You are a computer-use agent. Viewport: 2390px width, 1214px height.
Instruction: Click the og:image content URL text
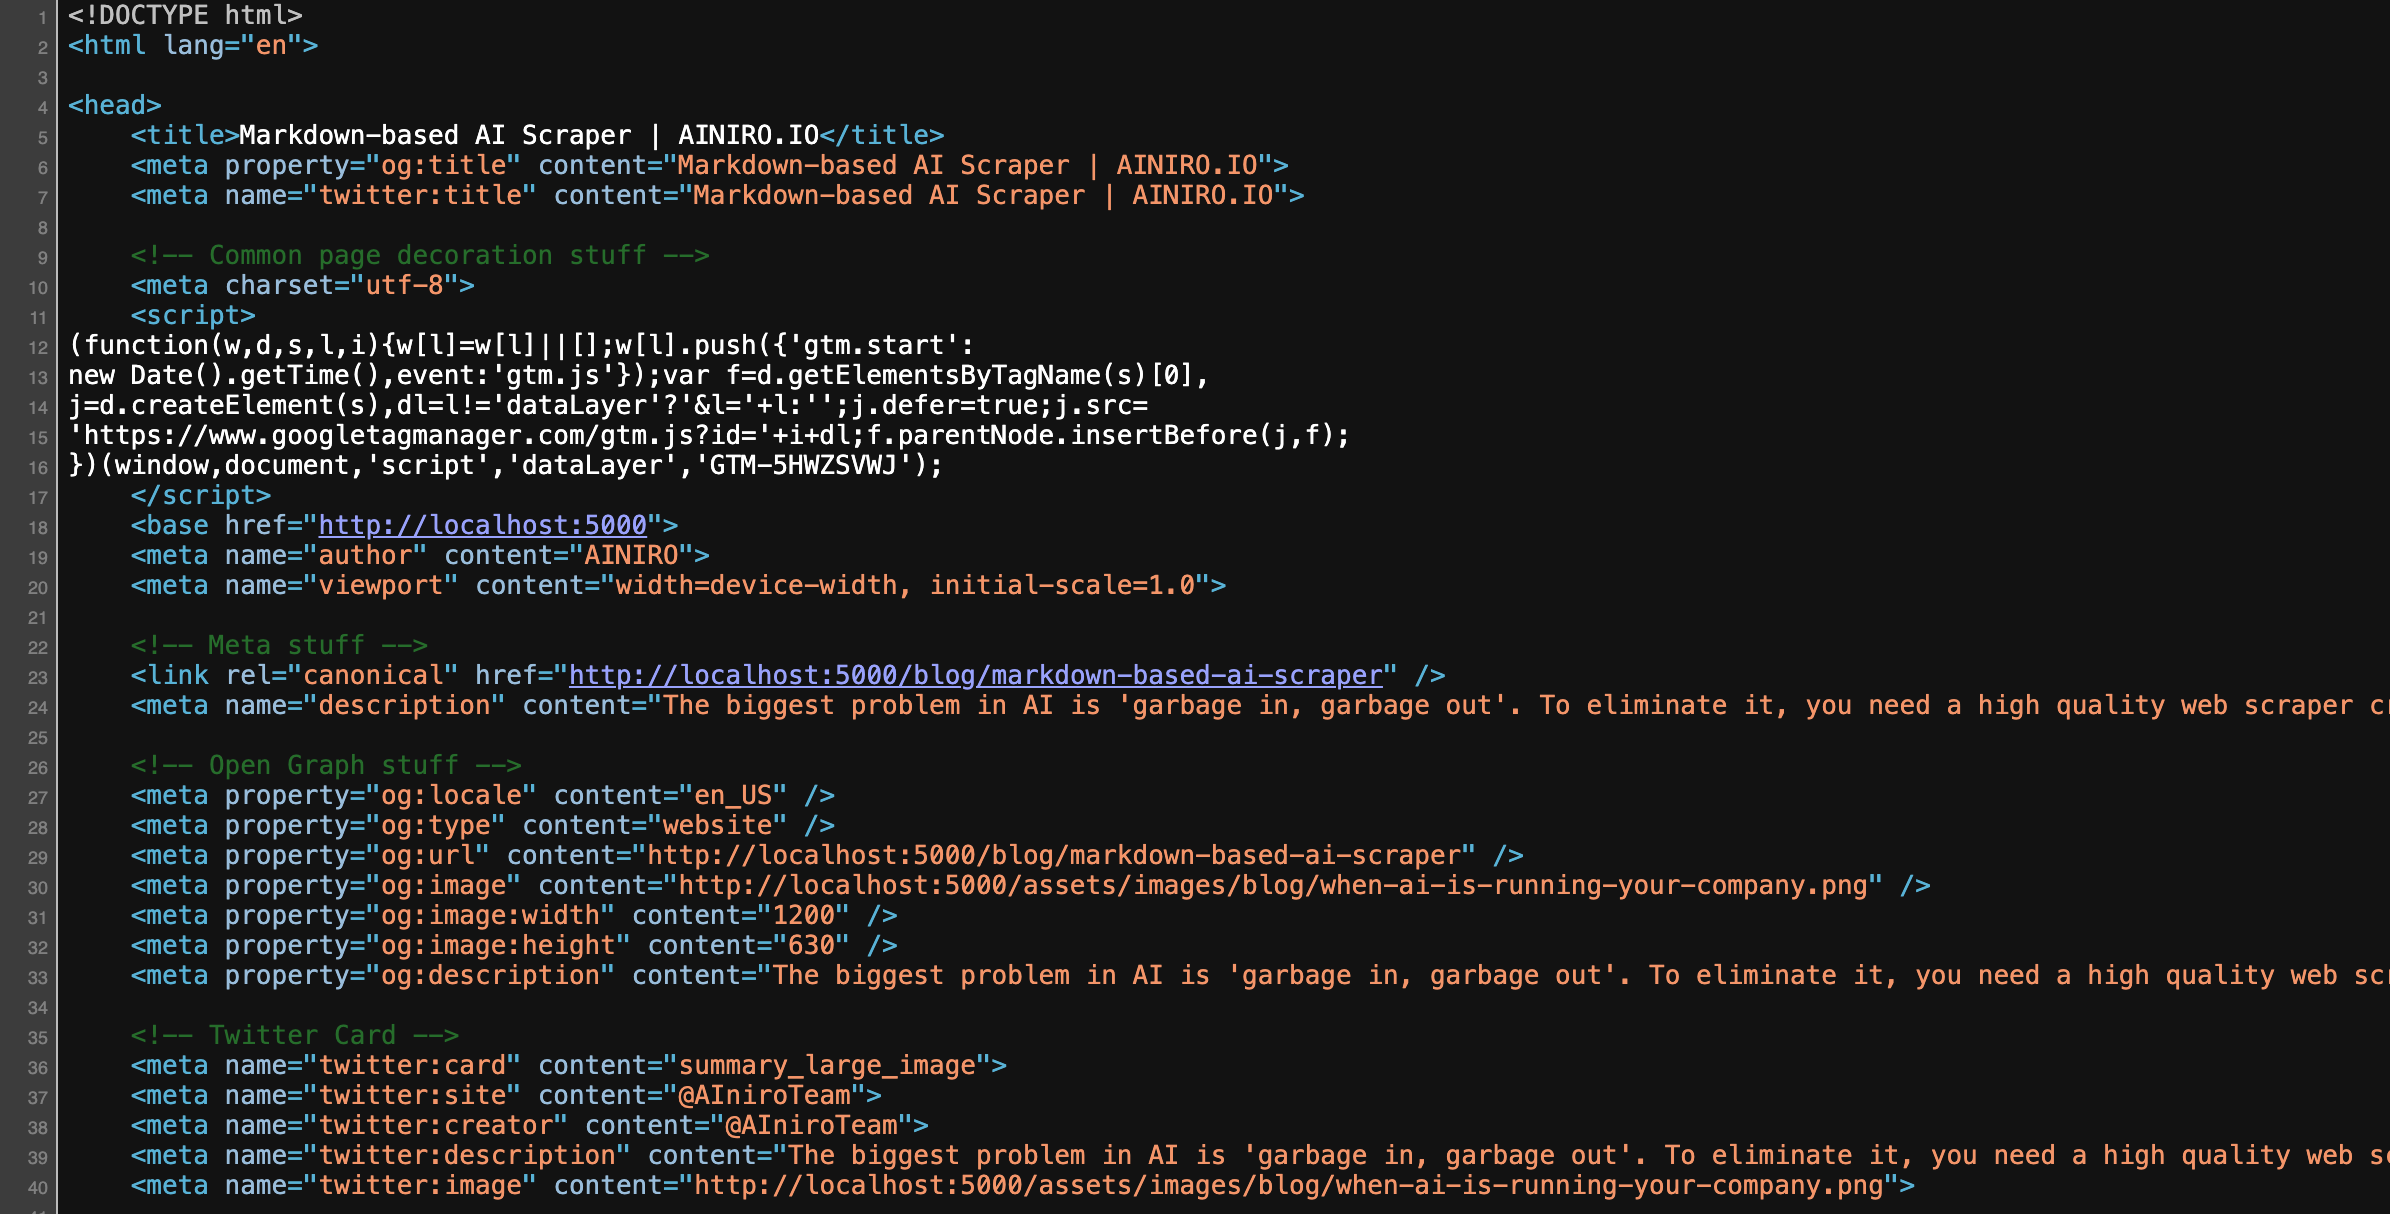(1273, 885)
